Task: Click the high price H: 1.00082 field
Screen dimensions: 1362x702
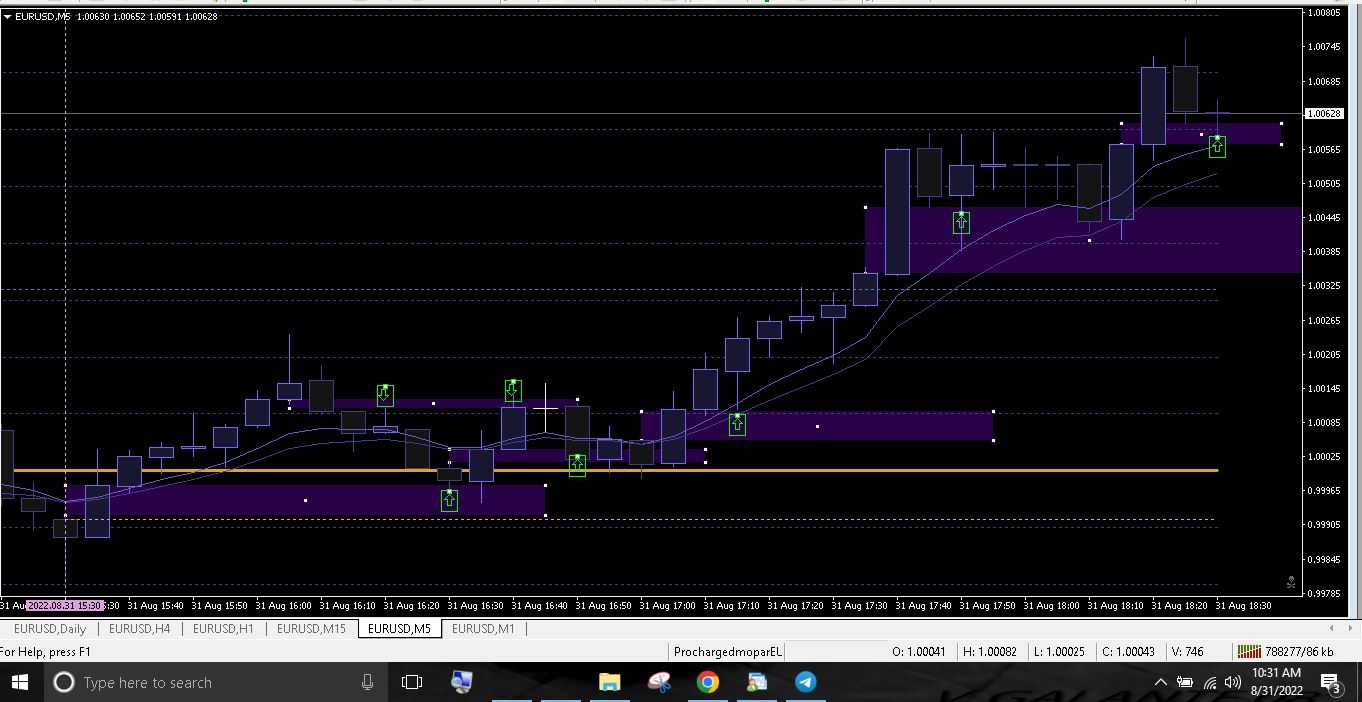Action: click(x=989, y=652)
